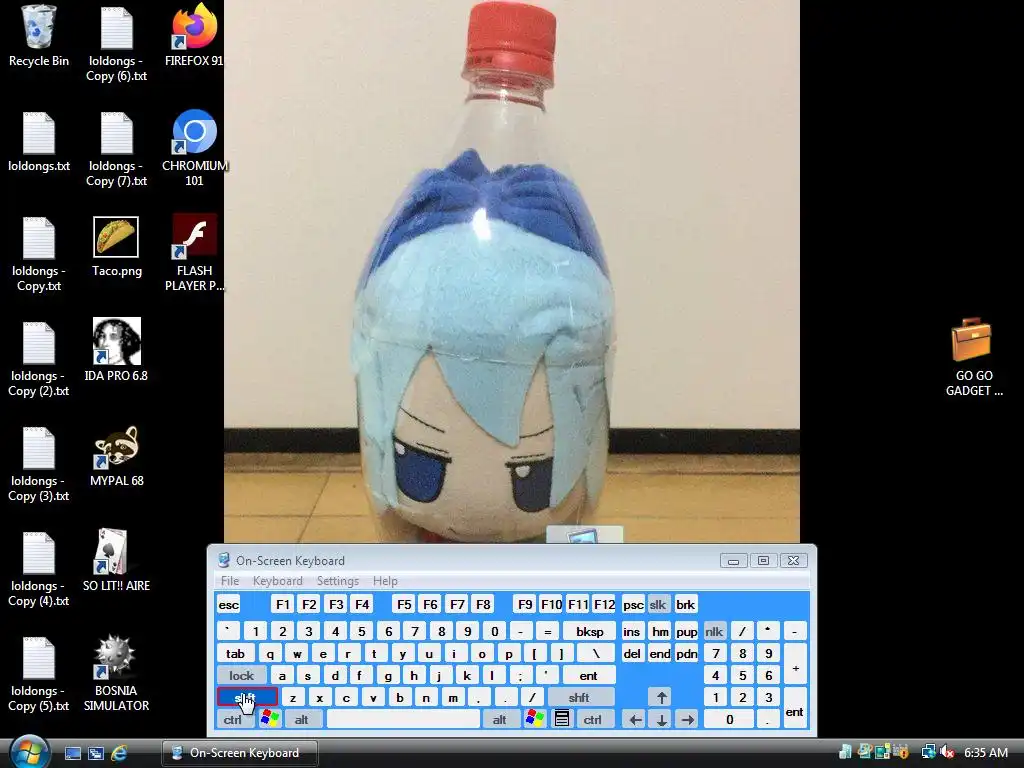Screen dimensions: 1024x768
Task: Click the network tray icon
Action: tap(928, 752)
